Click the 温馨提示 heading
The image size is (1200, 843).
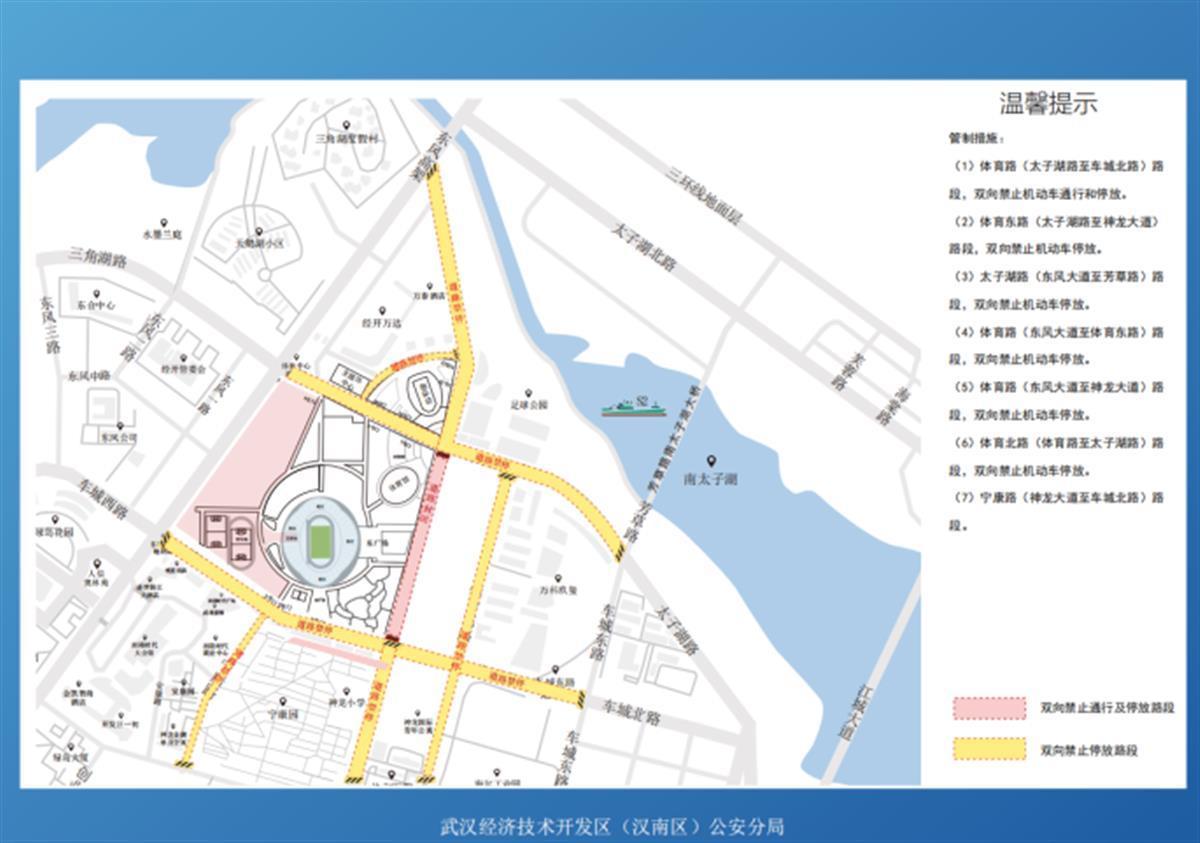click(x=1050, y=104)
